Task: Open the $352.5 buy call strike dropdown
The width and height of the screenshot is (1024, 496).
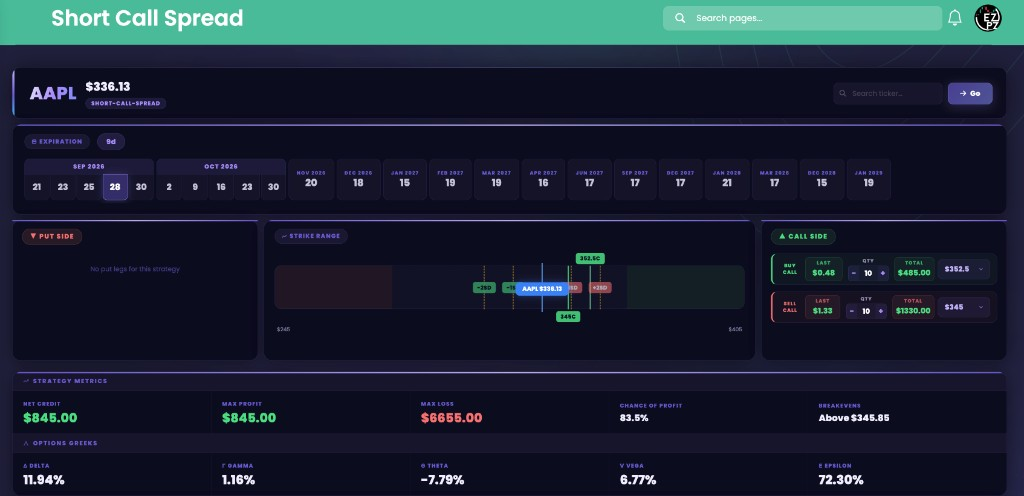Action: (x=963, y=269)
